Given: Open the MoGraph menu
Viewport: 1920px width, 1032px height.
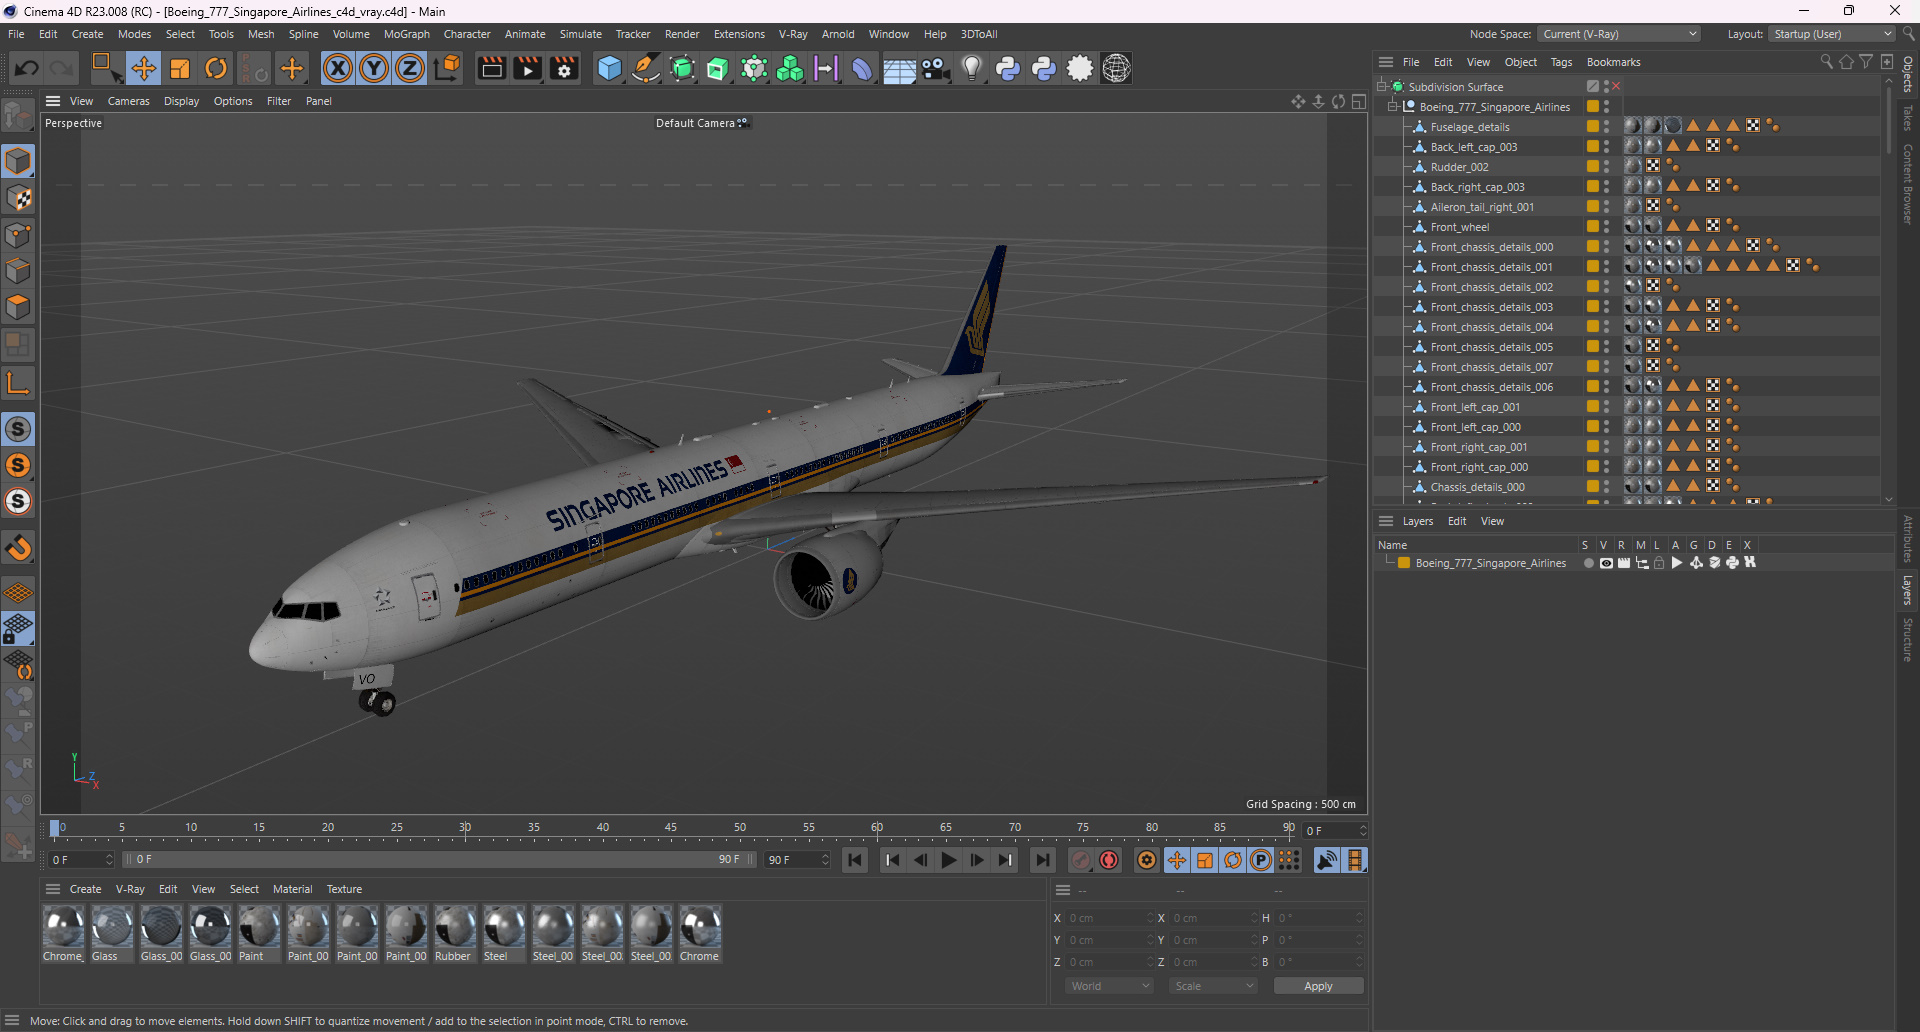Looking at the screenshot, I should click(x=406, y=34).
